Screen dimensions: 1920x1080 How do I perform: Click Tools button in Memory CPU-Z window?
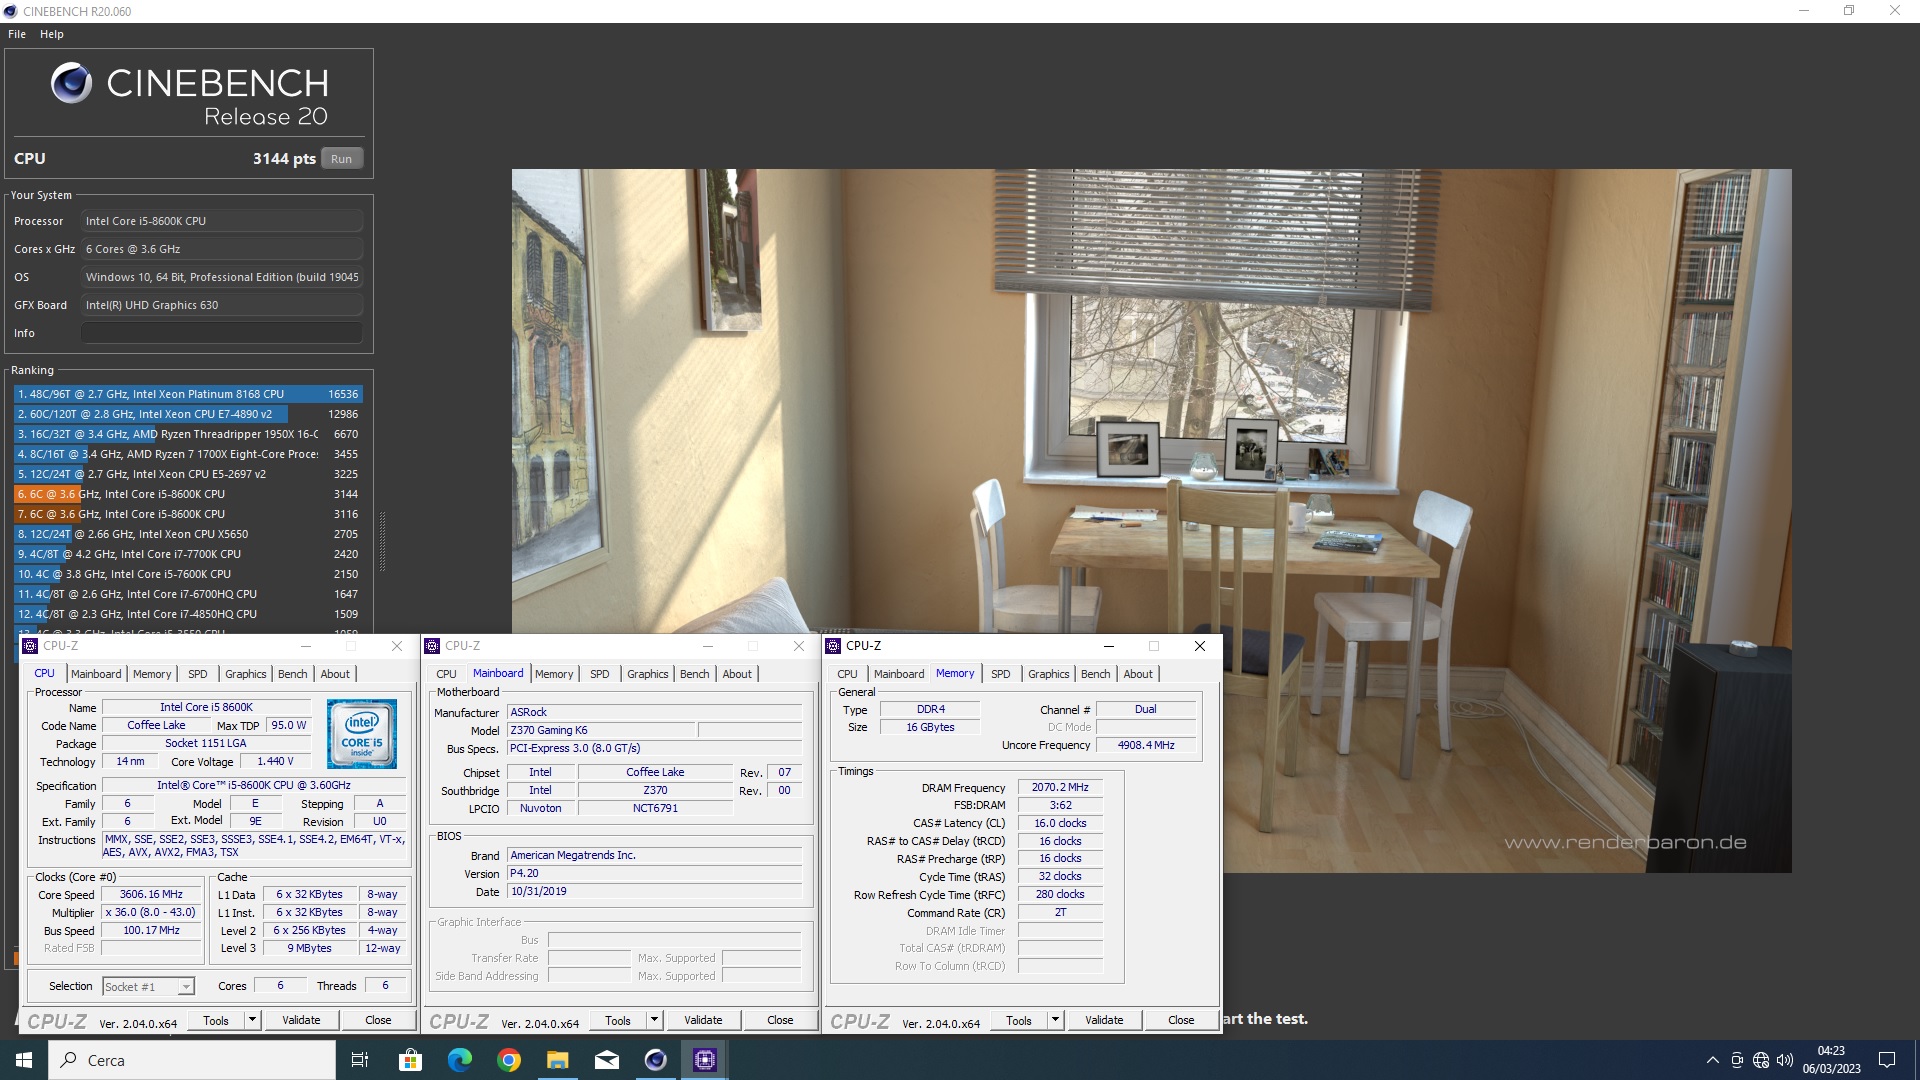pos(1019,1020)
